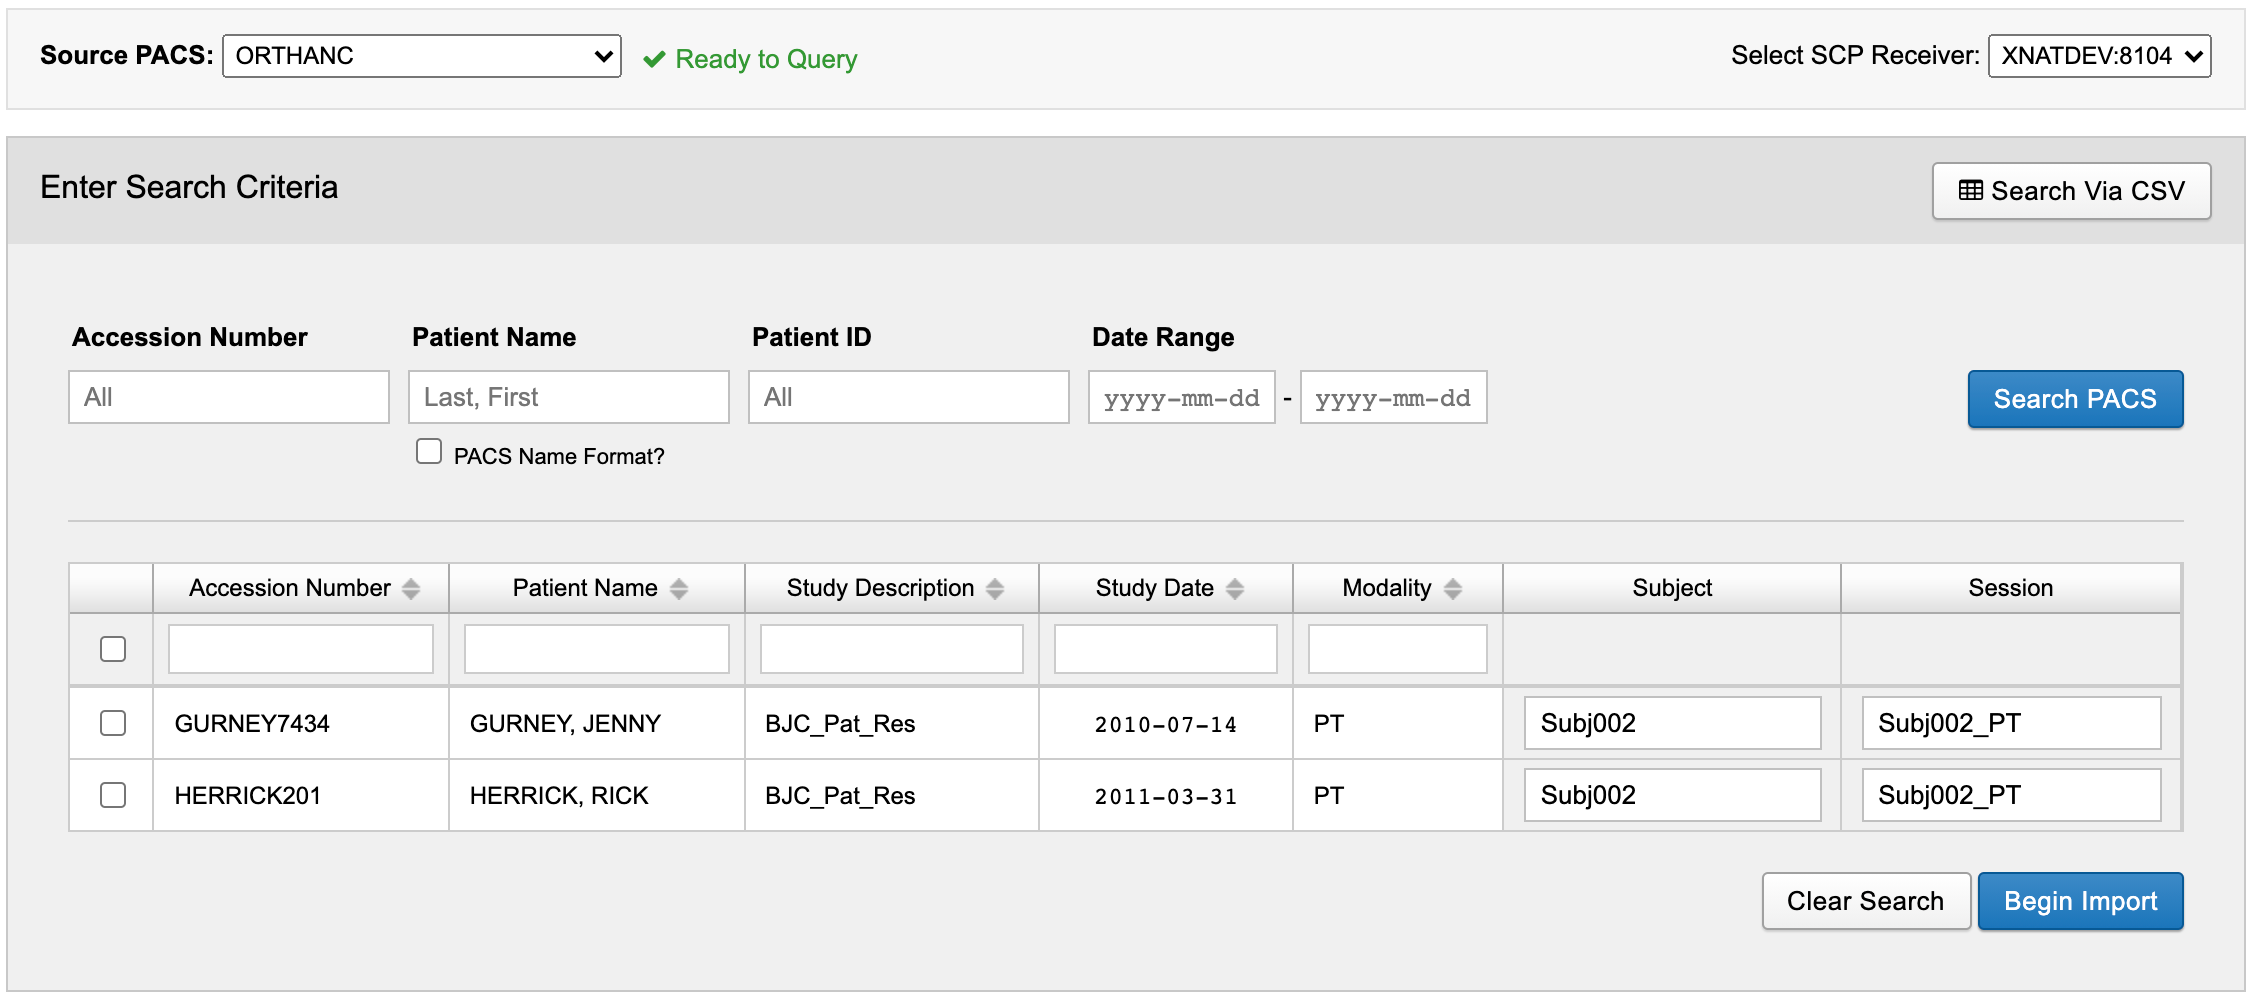This screenshot has height=1002, width=2254.
Task: Tick the HERRICK201 row checkbox
Action: [x=113, y=795]
